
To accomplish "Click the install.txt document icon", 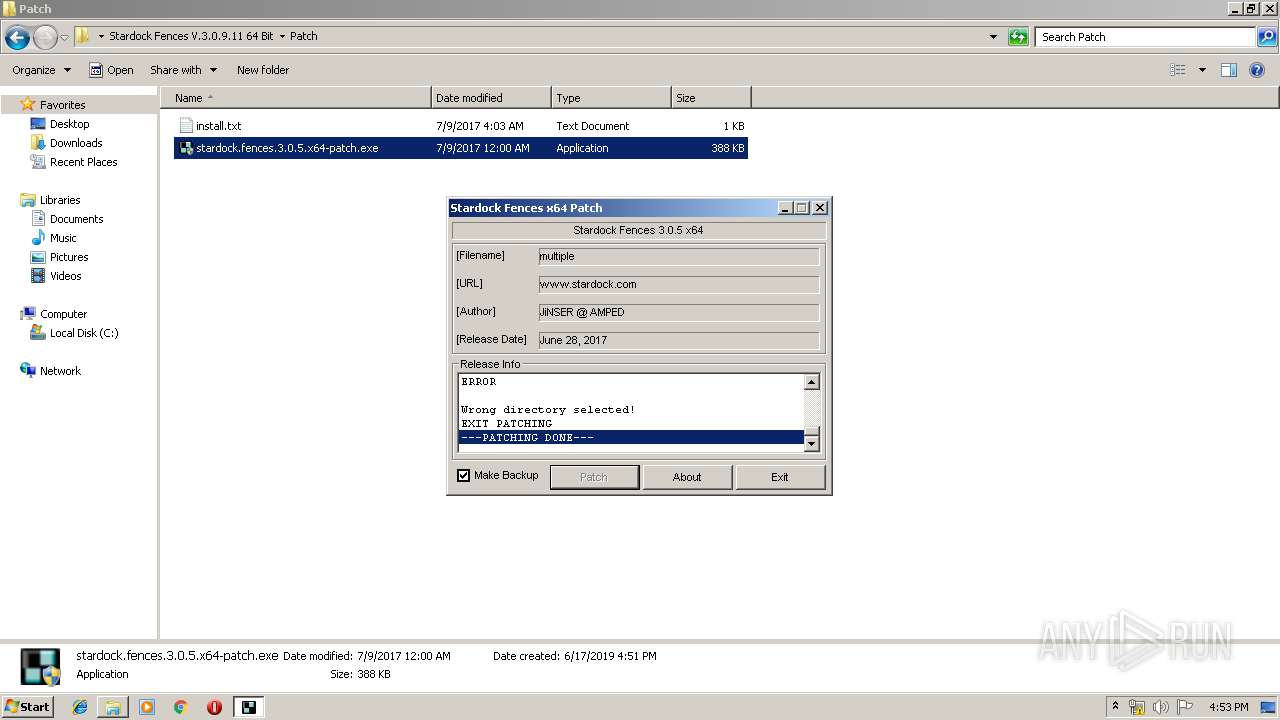I will click(x=185, y=126).
